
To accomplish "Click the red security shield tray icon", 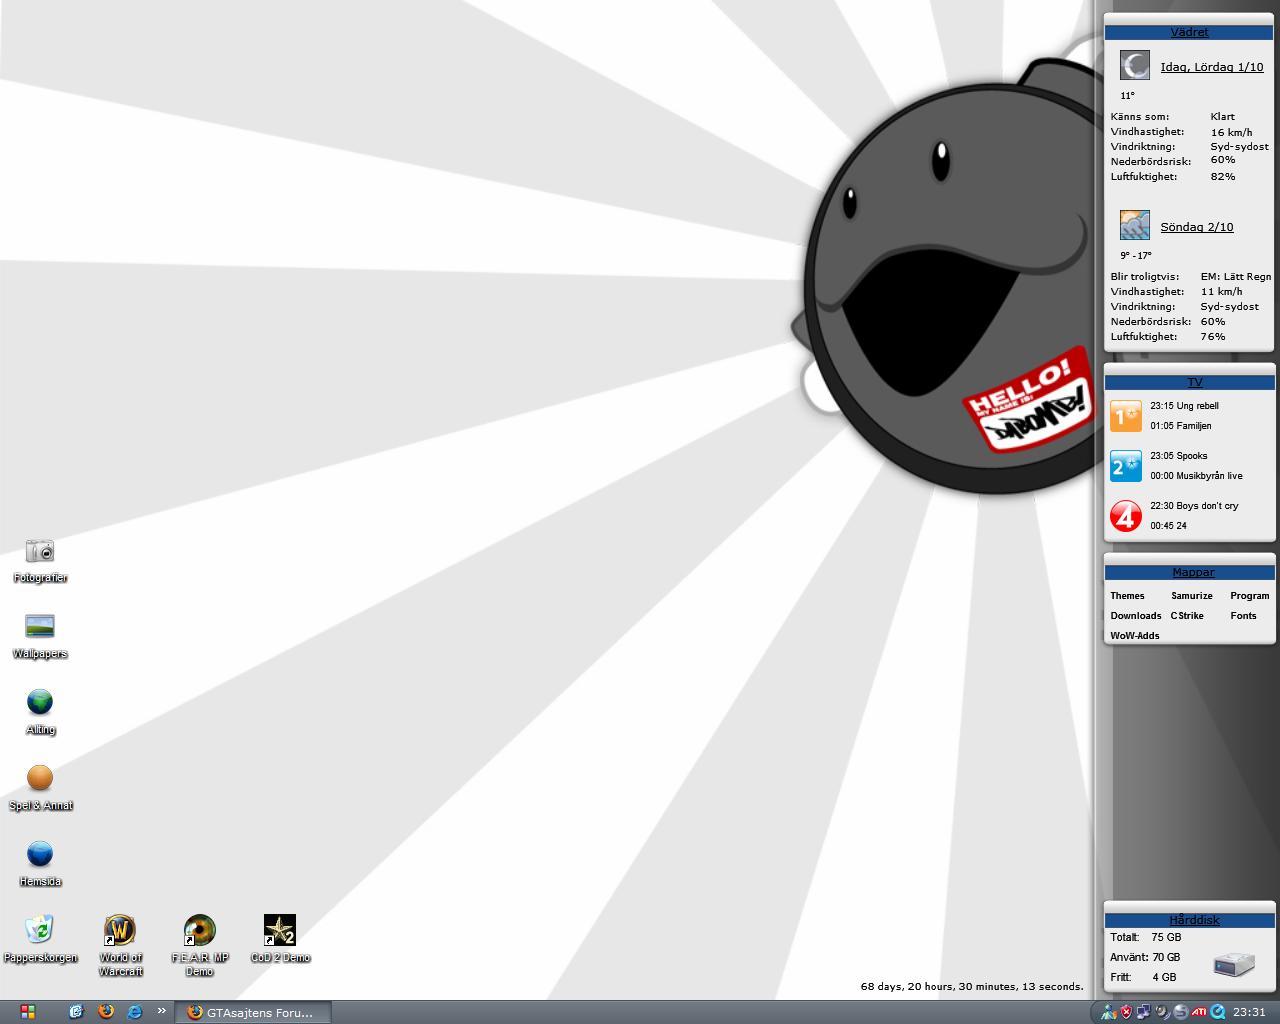I will coord(1126,1012).
